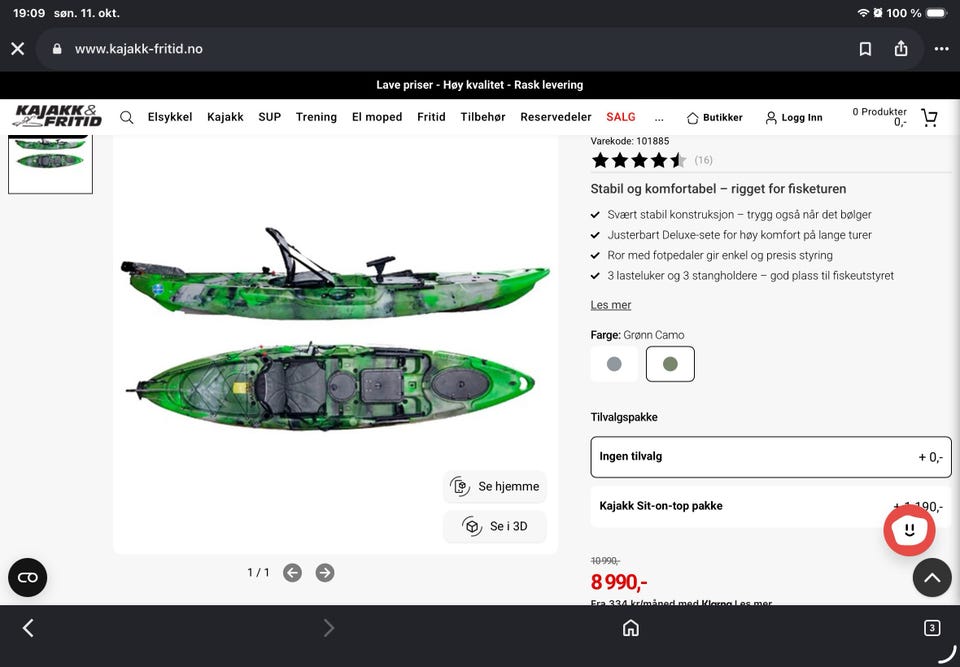Bookmark this page in the browser

[865, 49]
